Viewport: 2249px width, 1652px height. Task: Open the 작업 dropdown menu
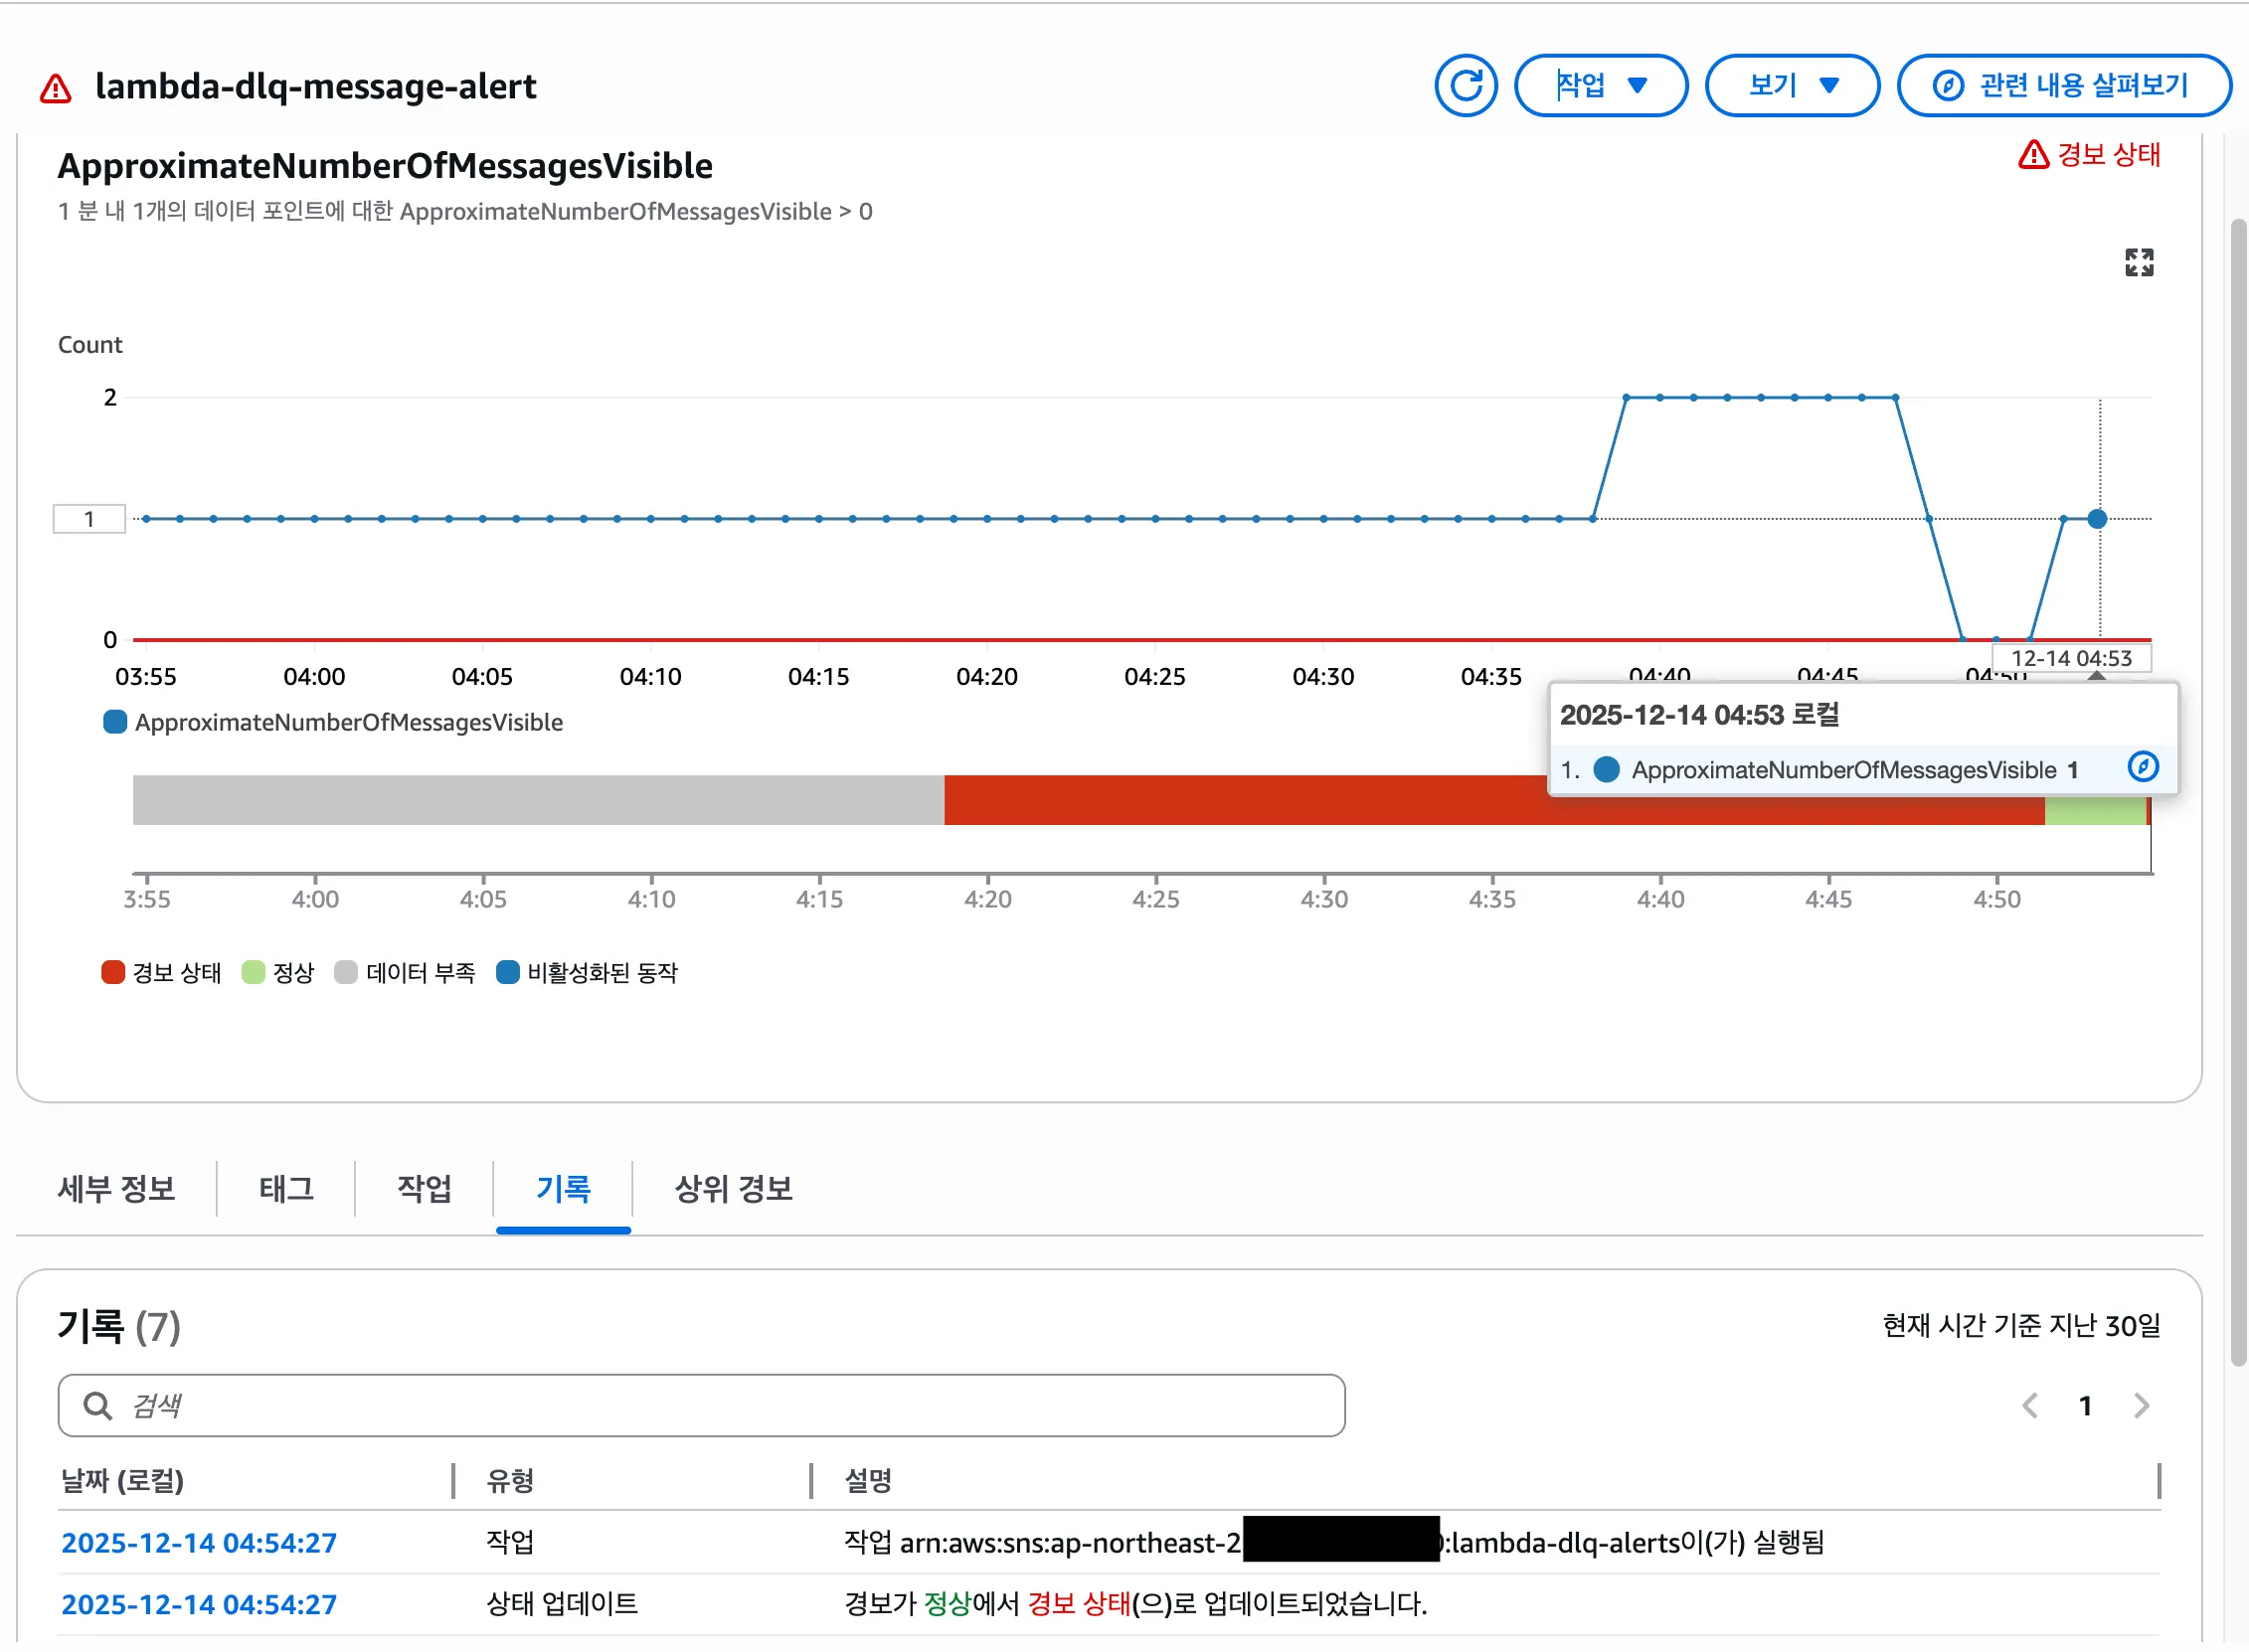point(1600,86)
